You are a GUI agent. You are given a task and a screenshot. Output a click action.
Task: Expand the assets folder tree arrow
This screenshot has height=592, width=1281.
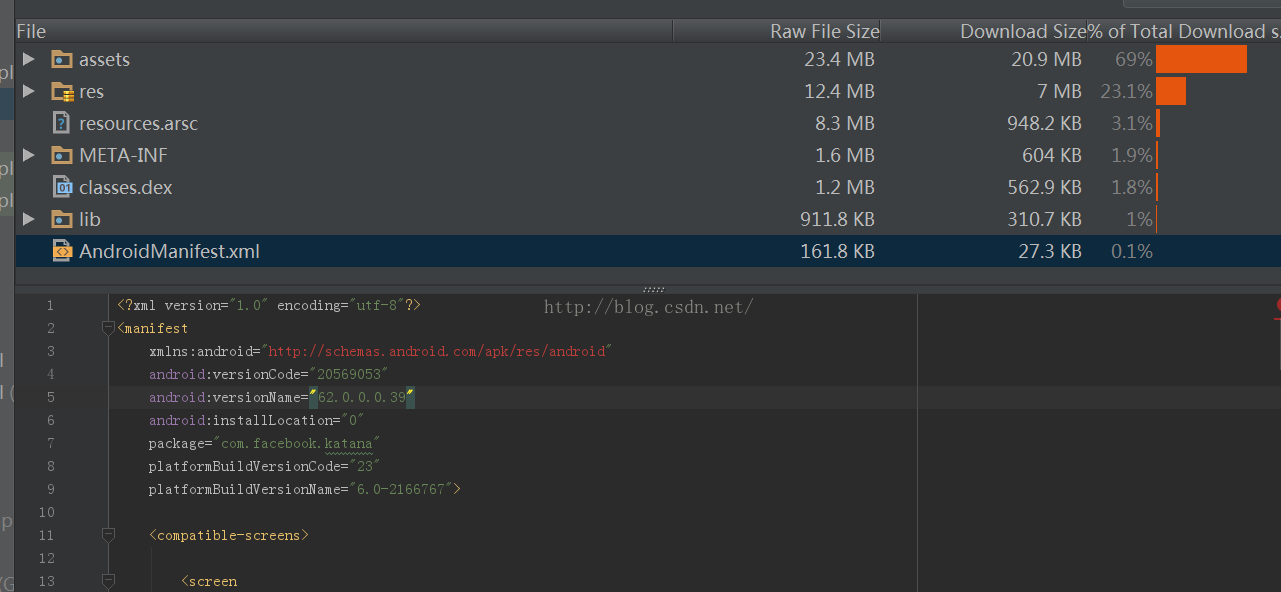tap(29, 60)
